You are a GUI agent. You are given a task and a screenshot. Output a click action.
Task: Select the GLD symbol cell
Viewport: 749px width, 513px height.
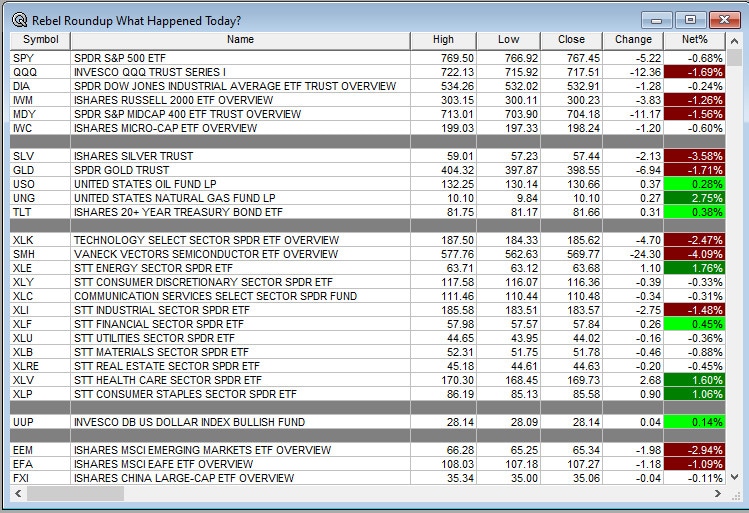coord(40,170)
